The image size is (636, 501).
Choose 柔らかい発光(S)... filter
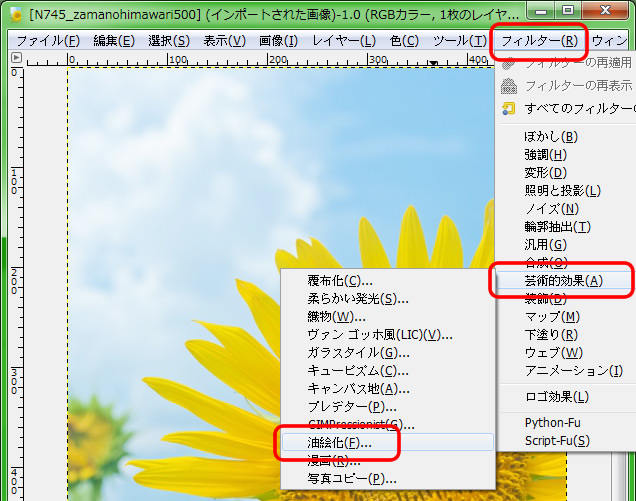point(388,299)
